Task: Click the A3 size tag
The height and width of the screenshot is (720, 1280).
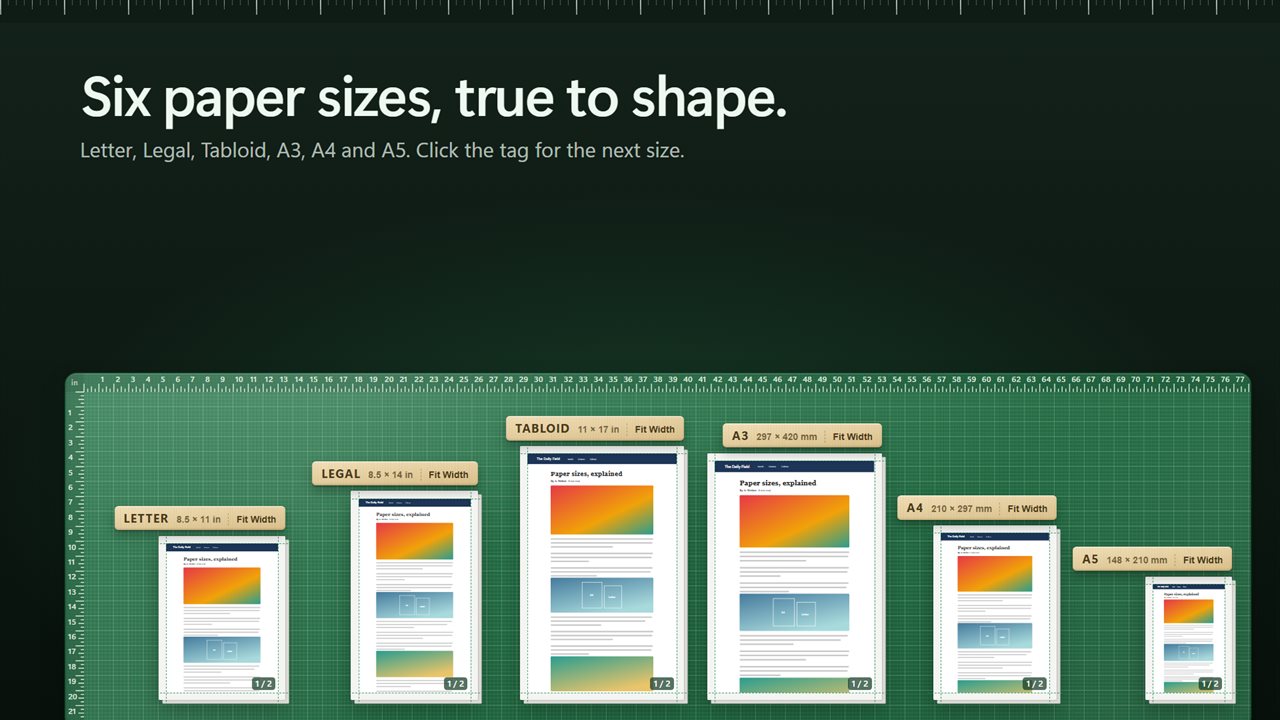Action: [774, 436]
